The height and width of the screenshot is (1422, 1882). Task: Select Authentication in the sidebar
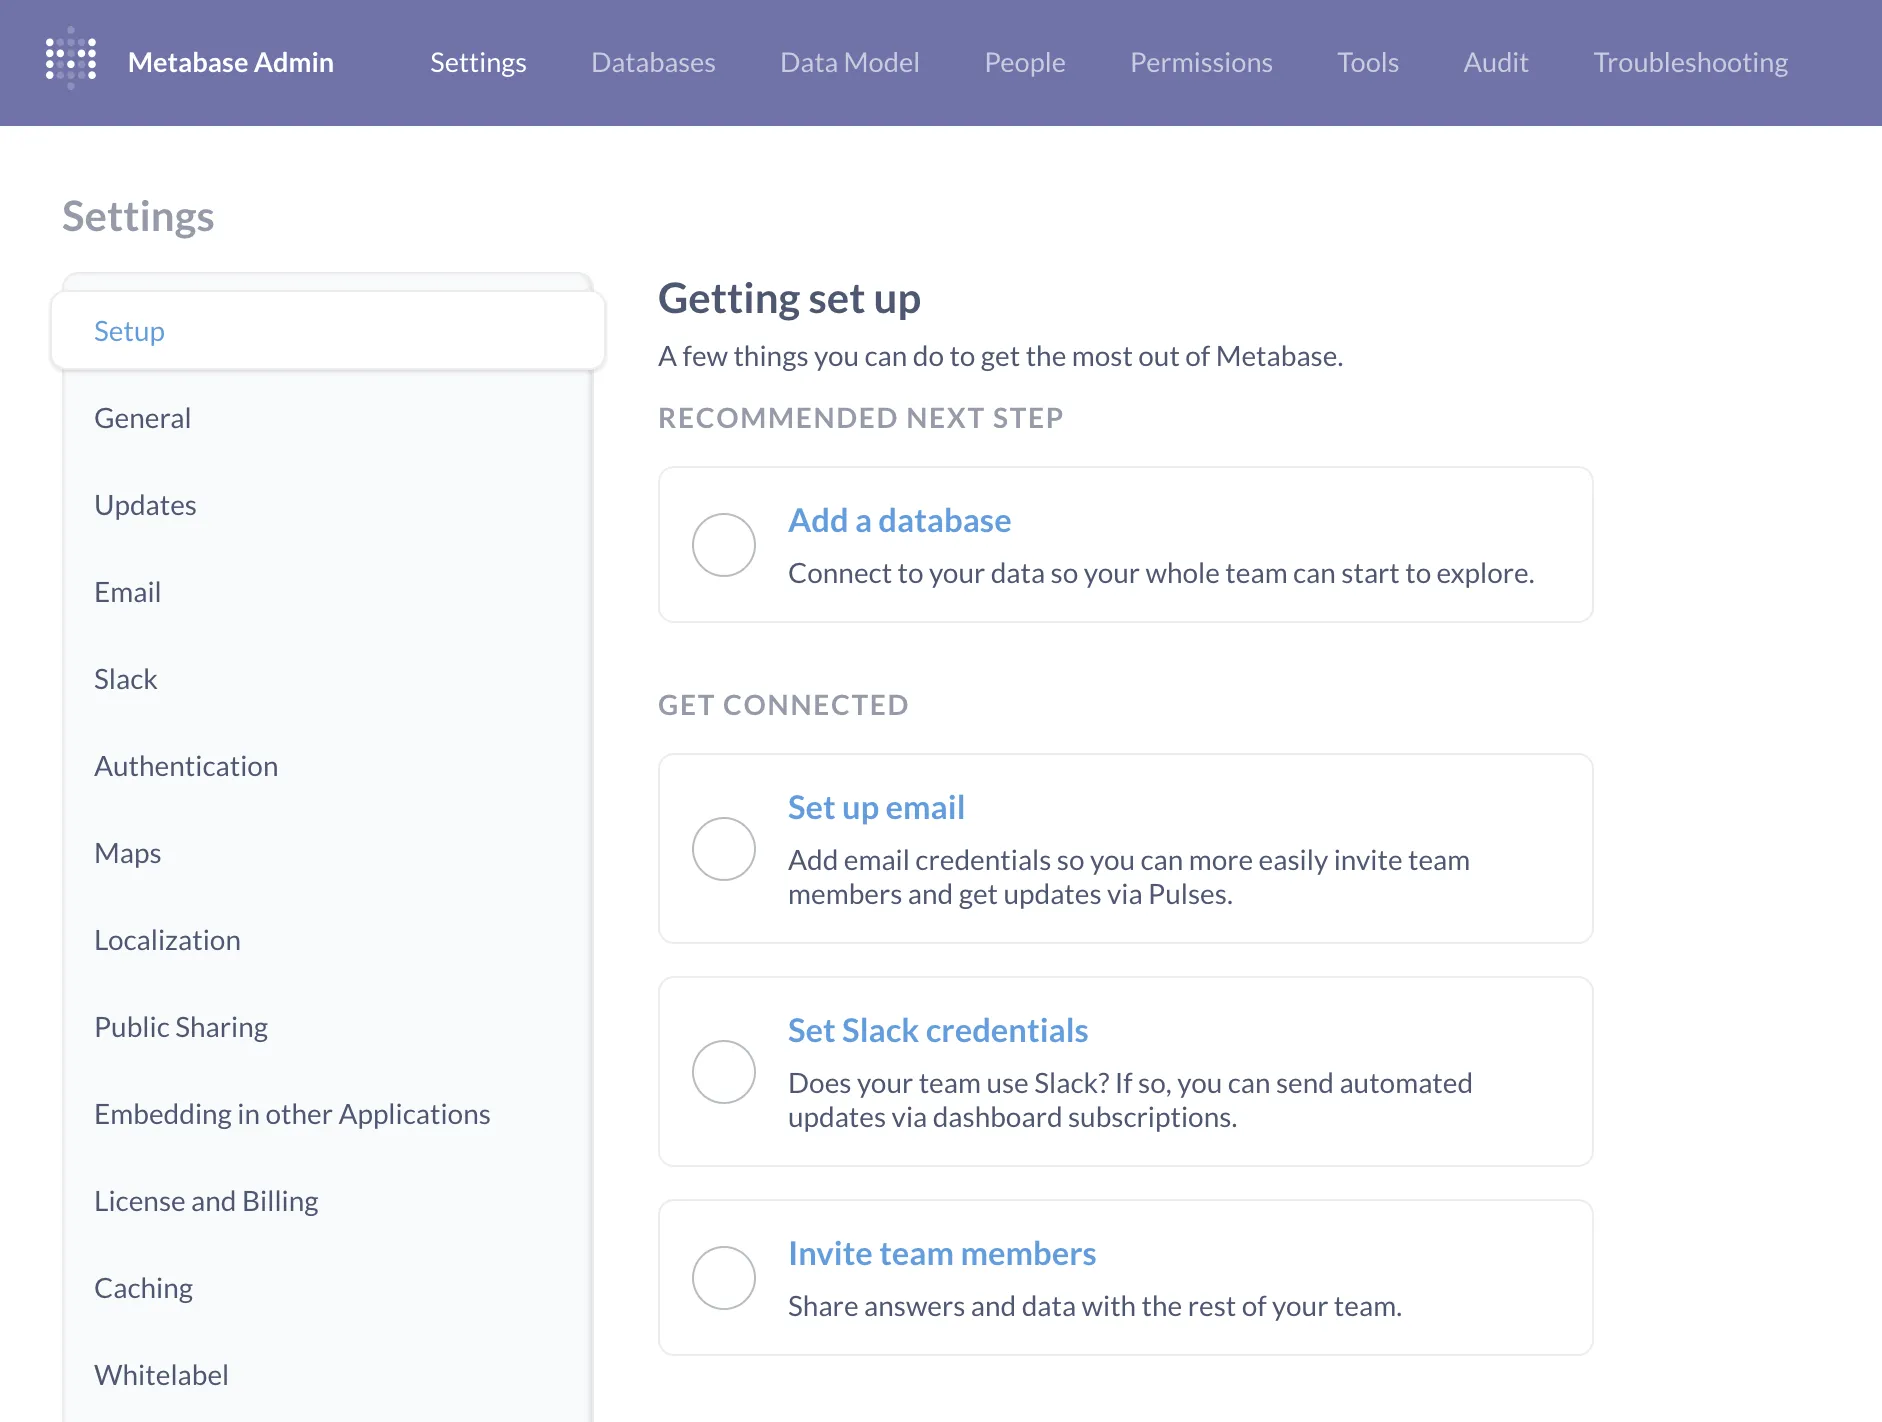(186, 766)
